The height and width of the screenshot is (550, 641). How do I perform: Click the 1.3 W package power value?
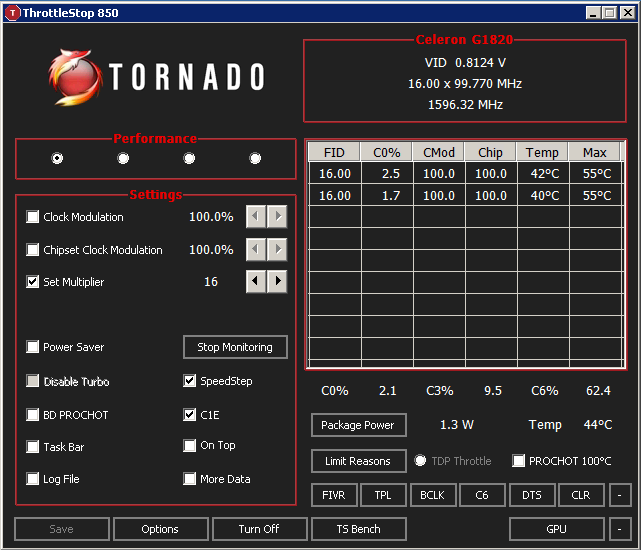click(x=457, y=424)
